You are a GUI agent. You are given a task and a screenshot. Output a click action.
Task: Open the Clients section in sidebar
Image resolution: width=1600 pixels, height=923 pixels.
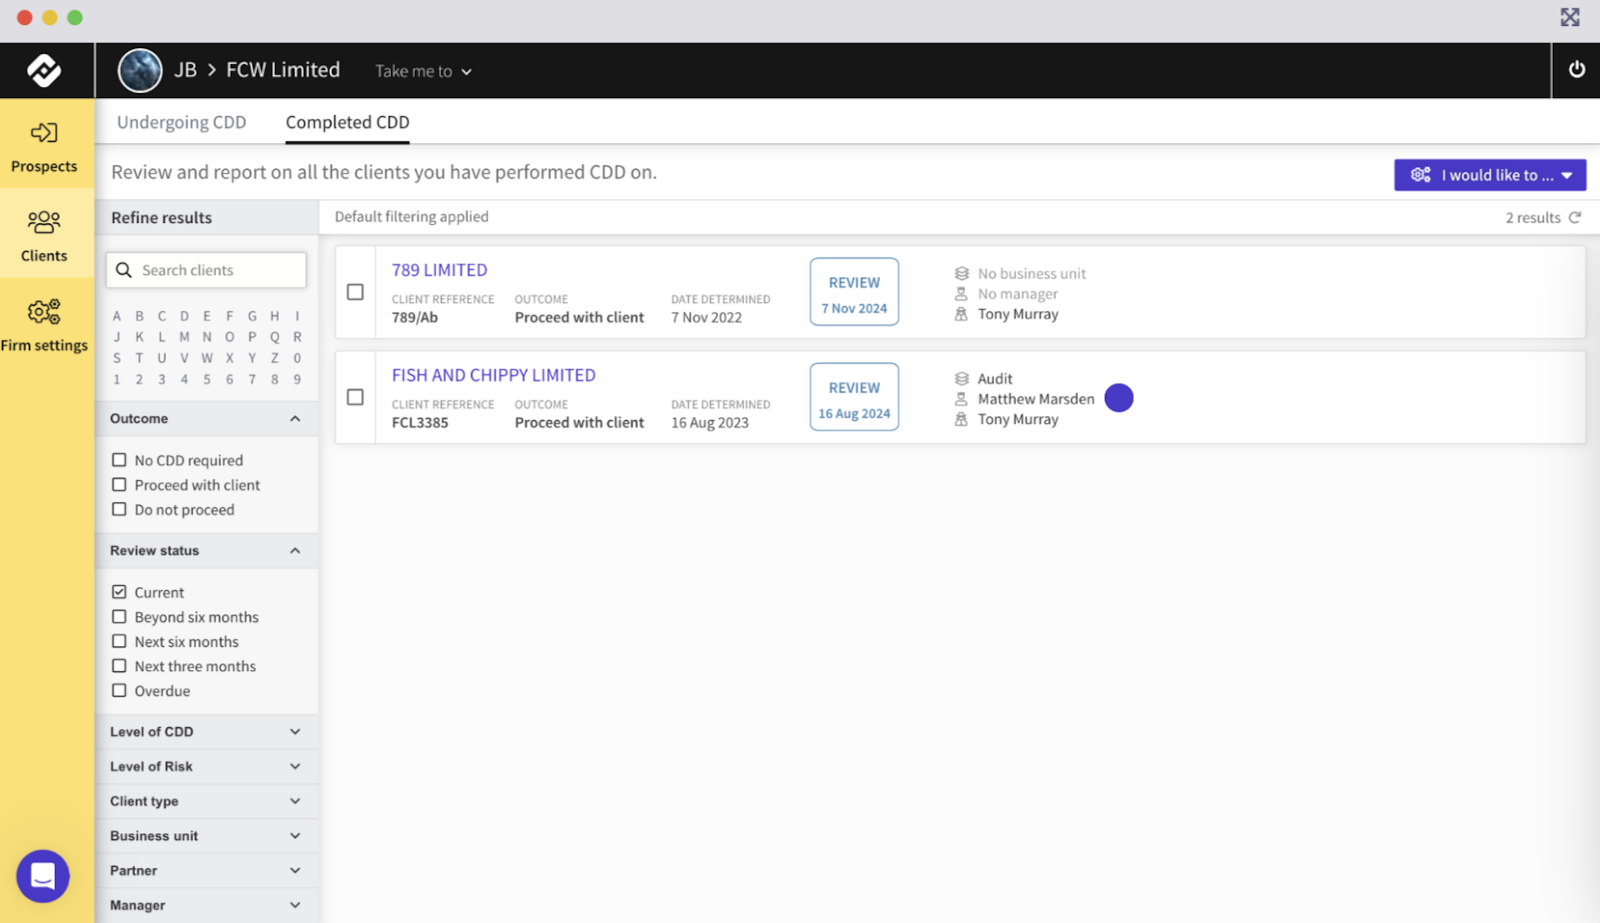pyautogui.click(x=44, y=235)
